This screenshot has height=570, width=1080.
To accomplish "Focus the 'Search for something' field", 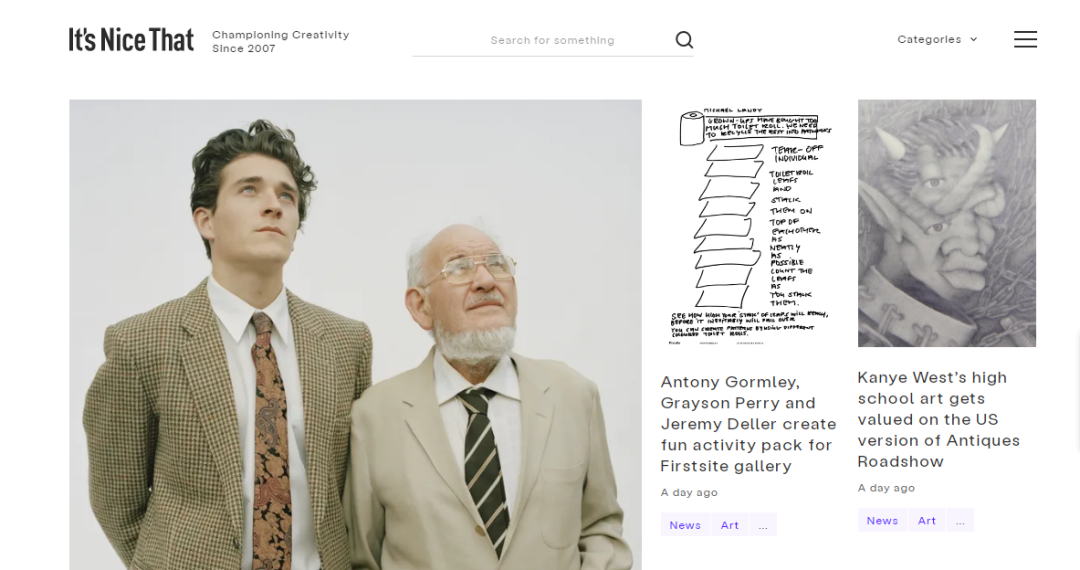I will [552, 40].
